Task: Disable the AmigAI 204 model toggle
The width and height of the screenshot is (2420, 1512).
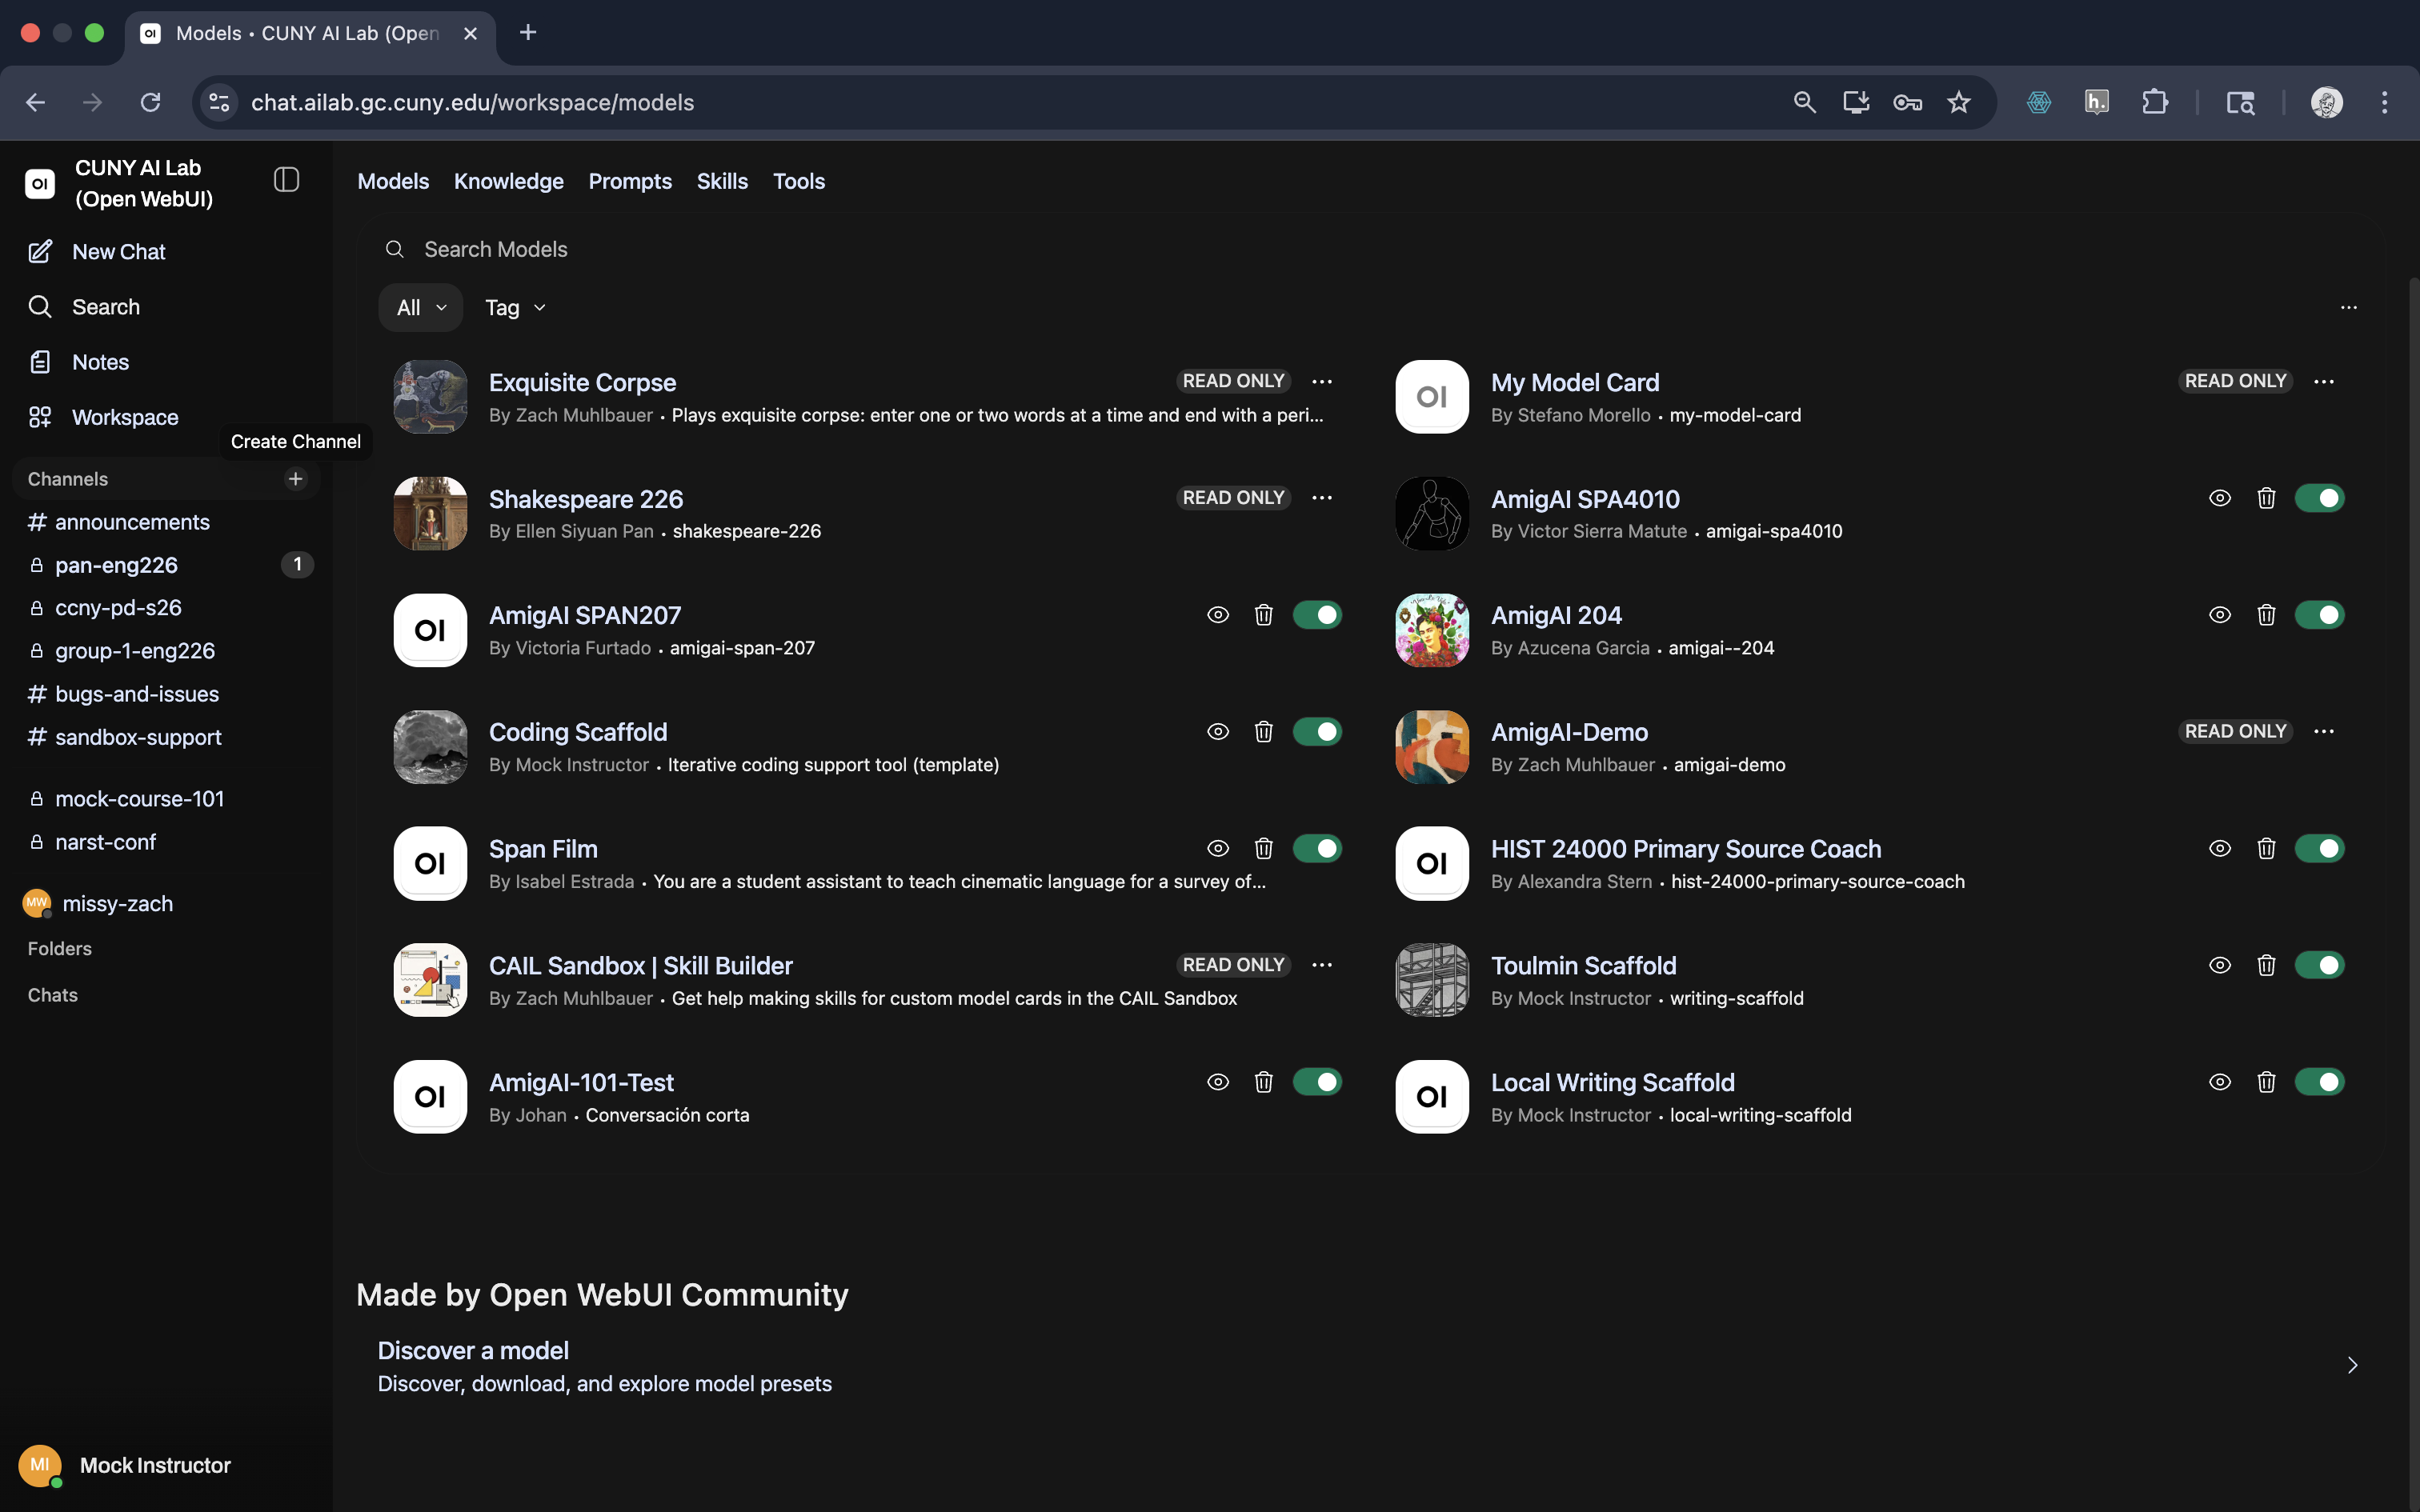Action: pos(2319,615)
